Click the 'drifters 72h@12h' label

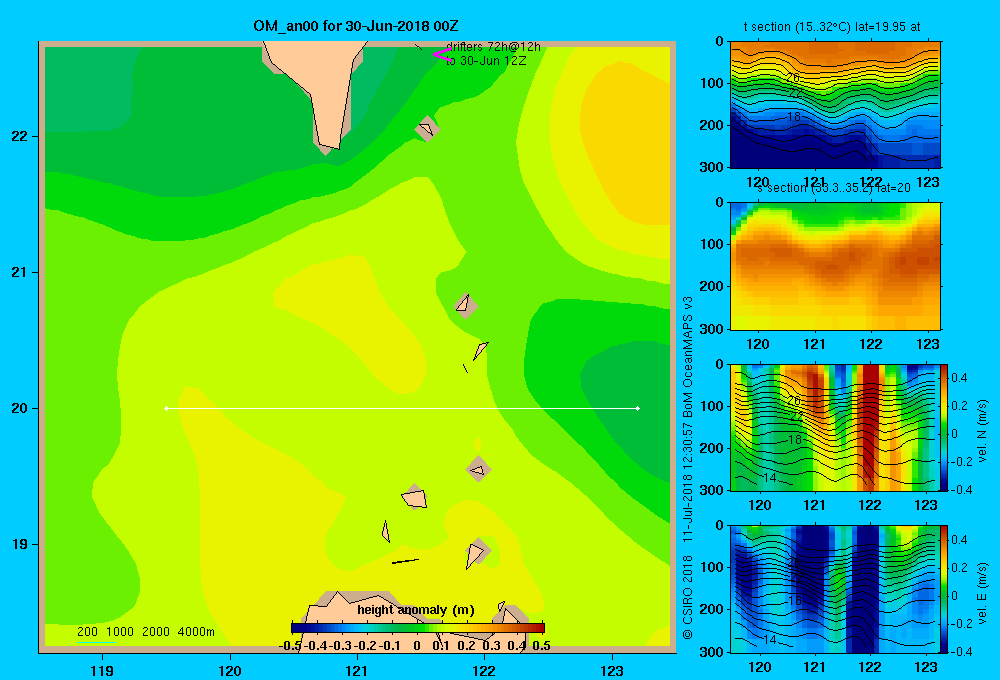pyautogui.click(x=493, y=47)
